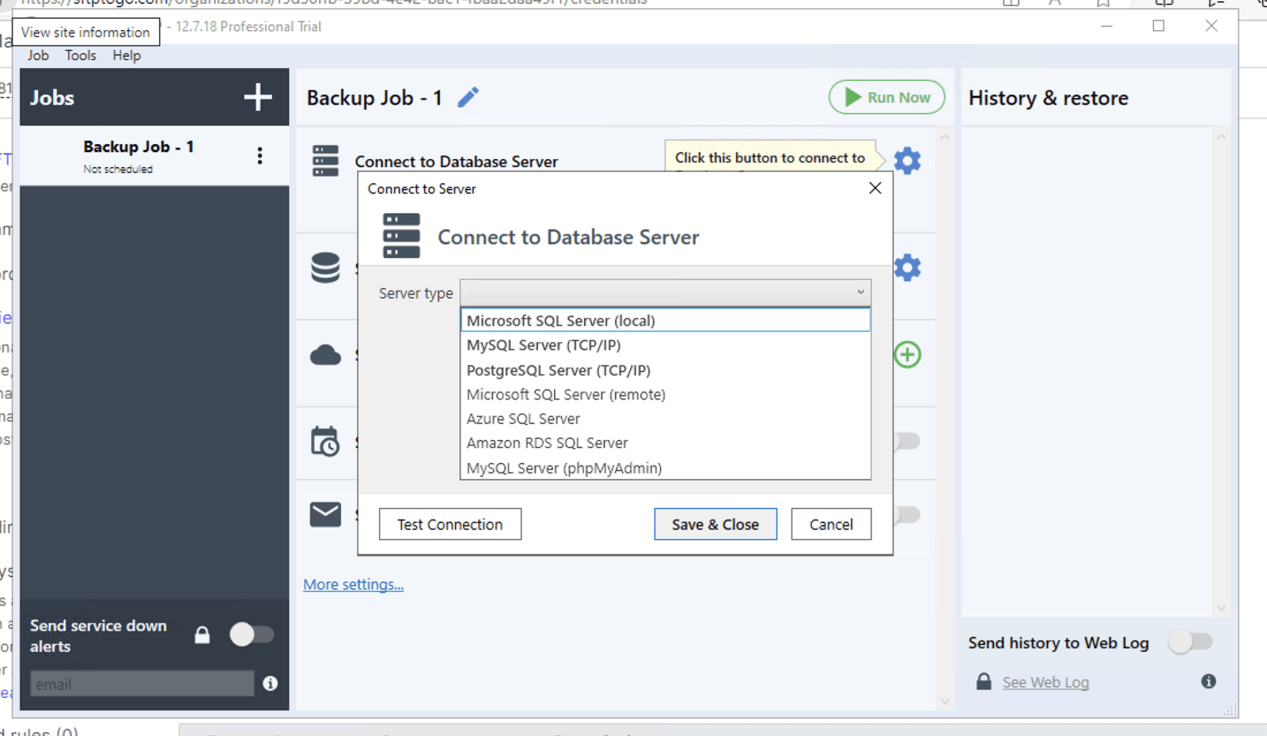Turn on Send history to Web Log

(1190, 643)
